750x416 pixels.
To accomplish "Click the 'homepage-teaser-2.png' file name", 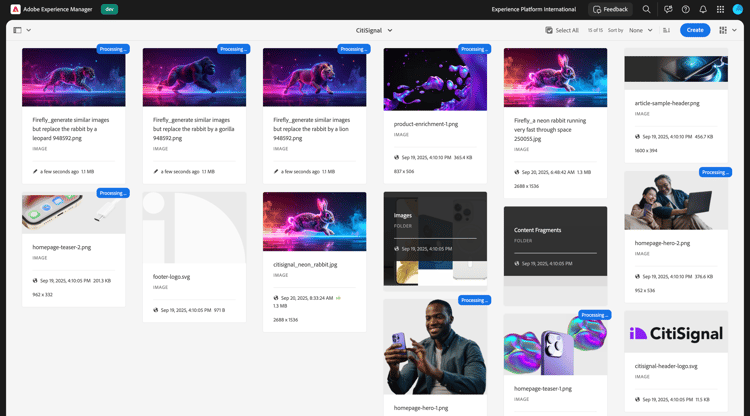I will click(x=62, y=247).
